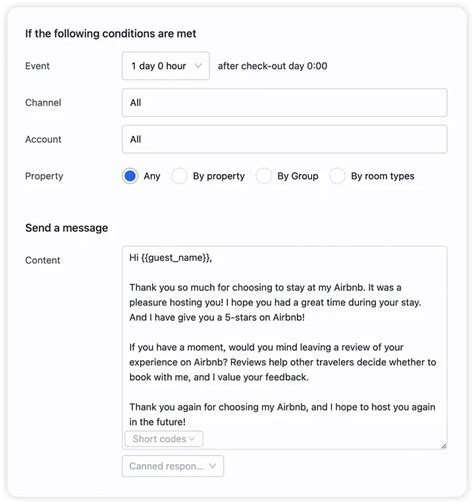Click the 'And I have give you a 5-stars' line

[x=217, y=317]
